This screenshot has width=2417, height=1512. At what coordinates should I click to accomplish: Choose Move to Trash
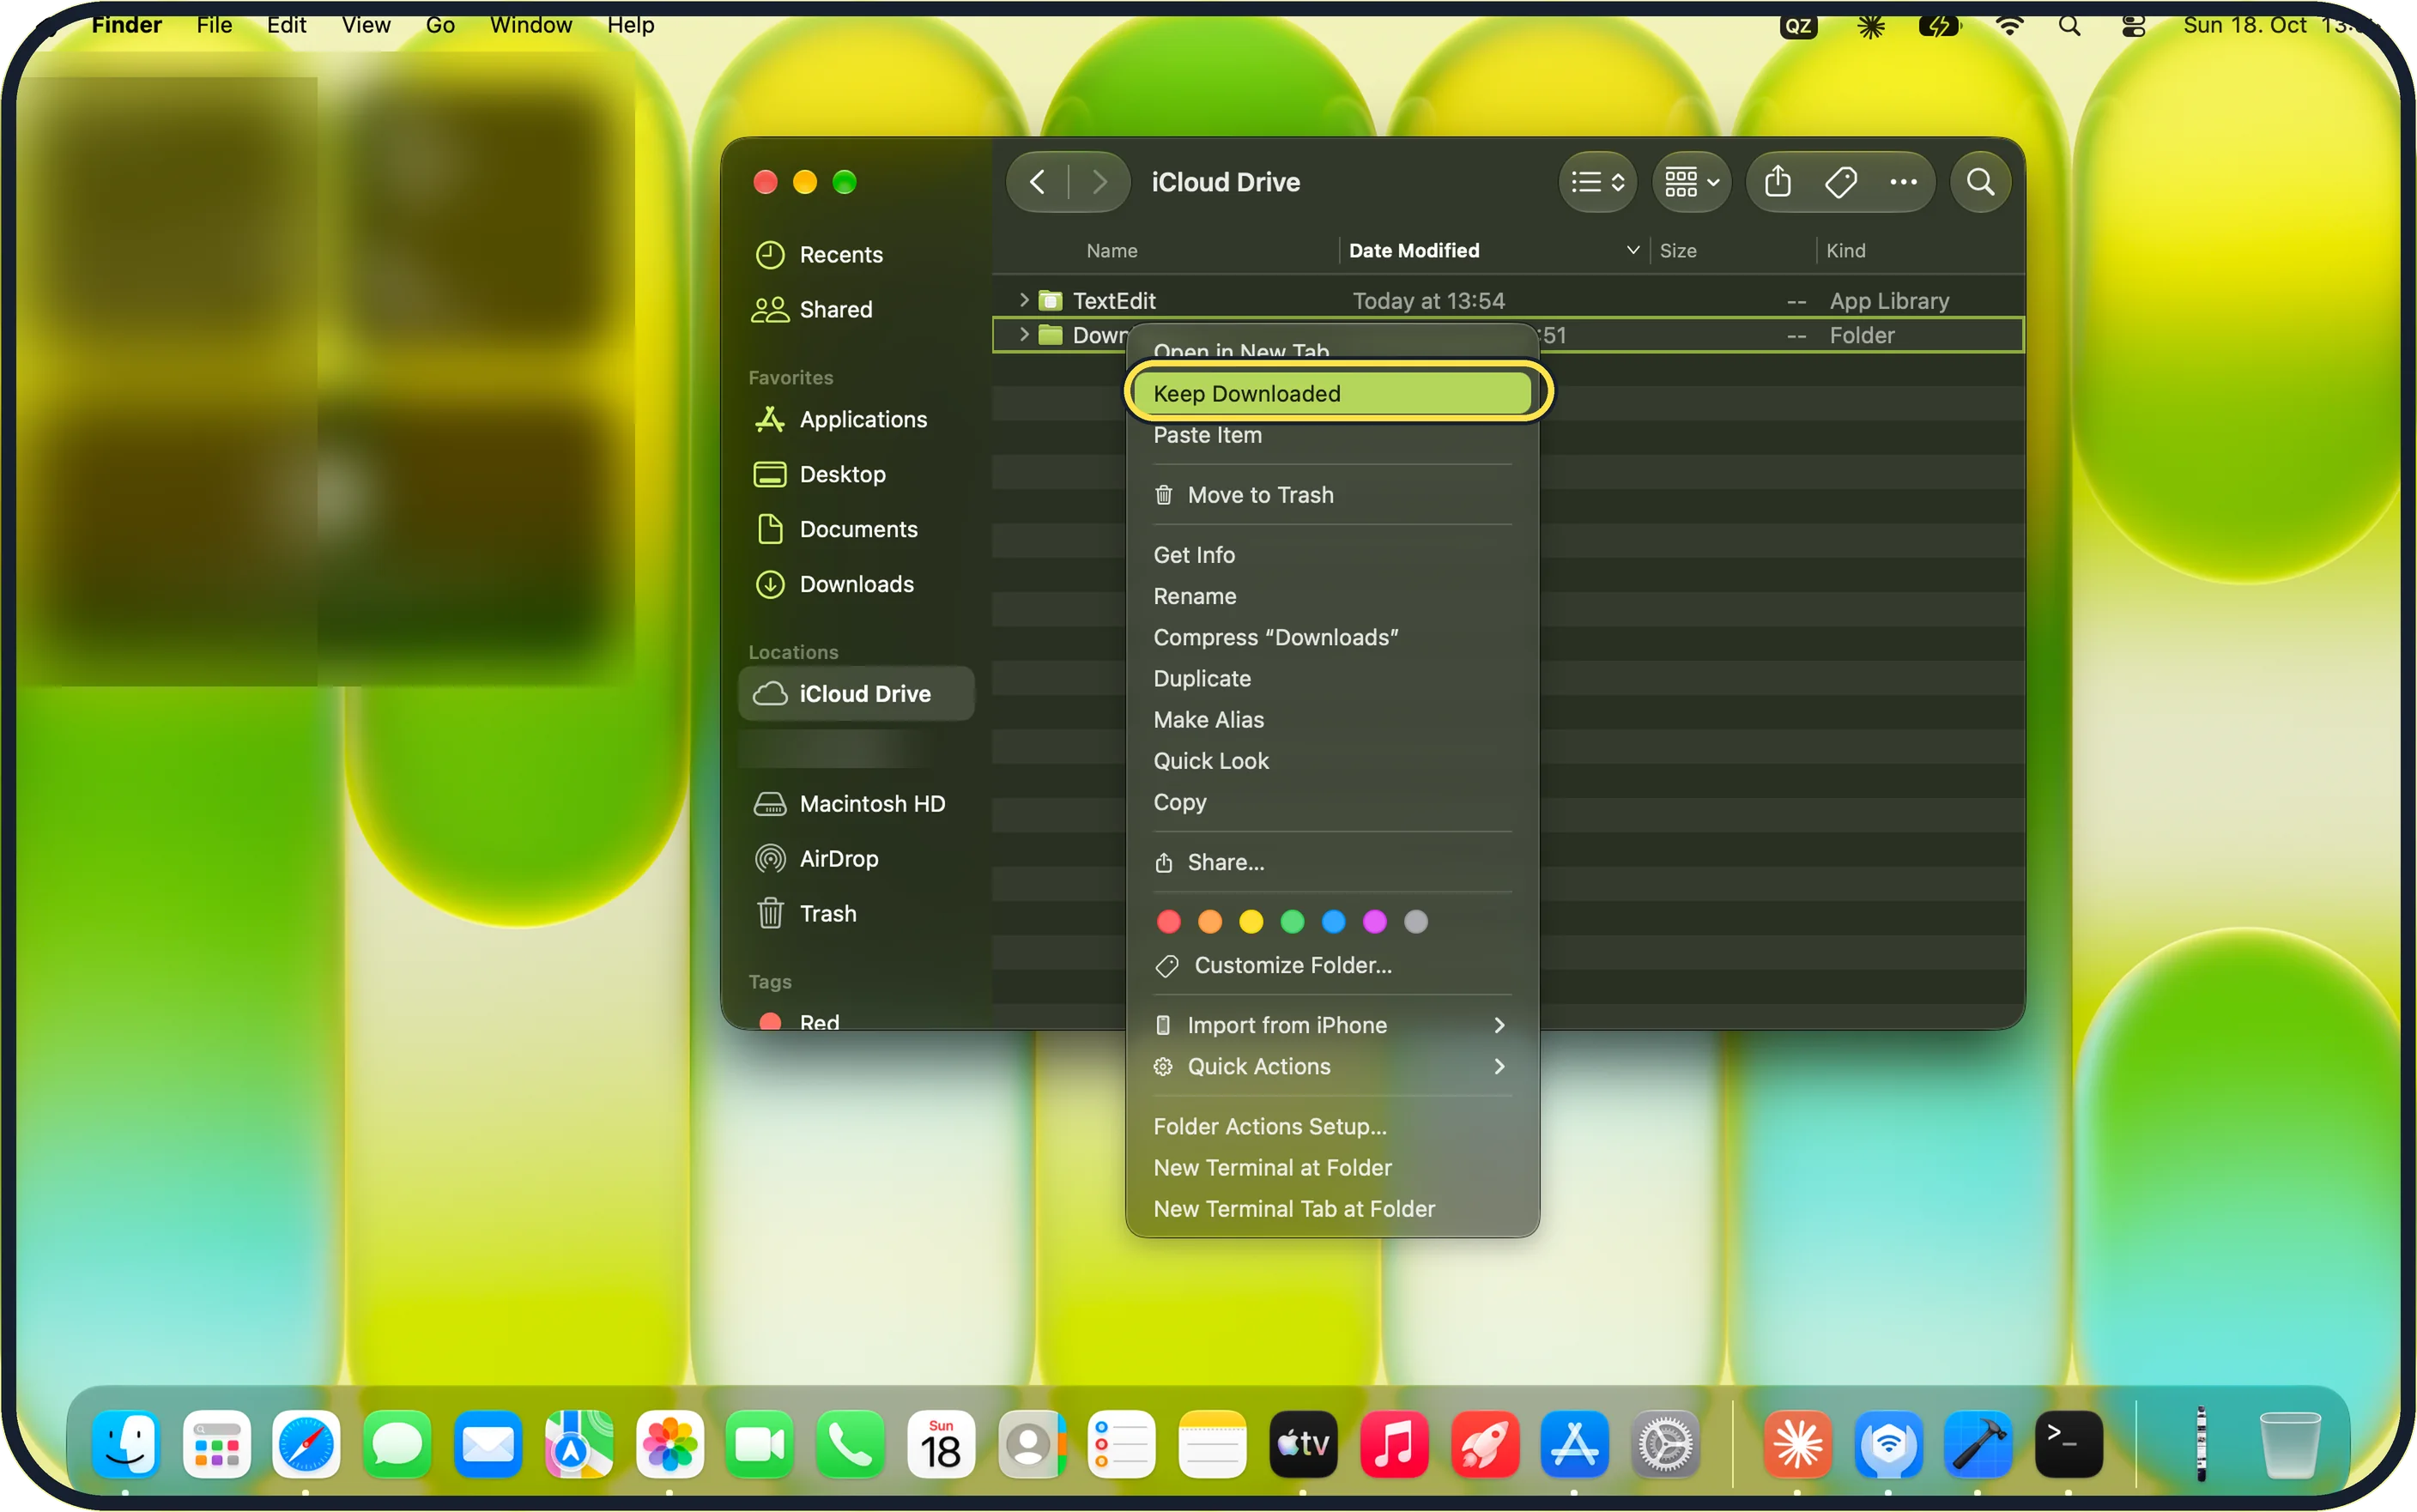click(x=1331, y=495)
